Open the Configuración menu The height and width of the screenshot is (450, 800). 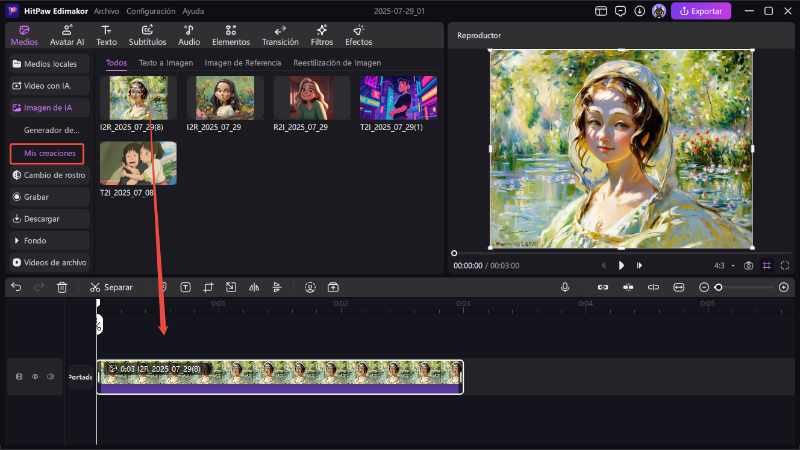(x=151, y=11)
